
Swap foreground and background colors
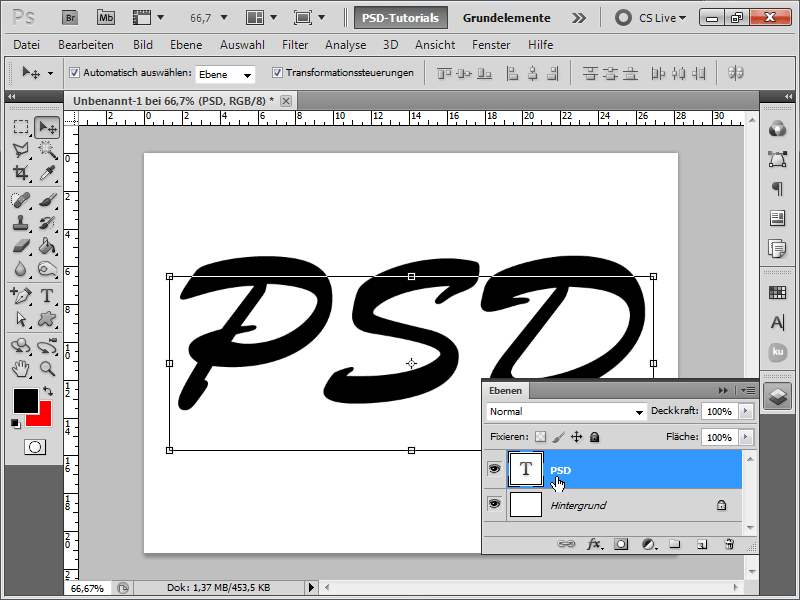(48, 391)
